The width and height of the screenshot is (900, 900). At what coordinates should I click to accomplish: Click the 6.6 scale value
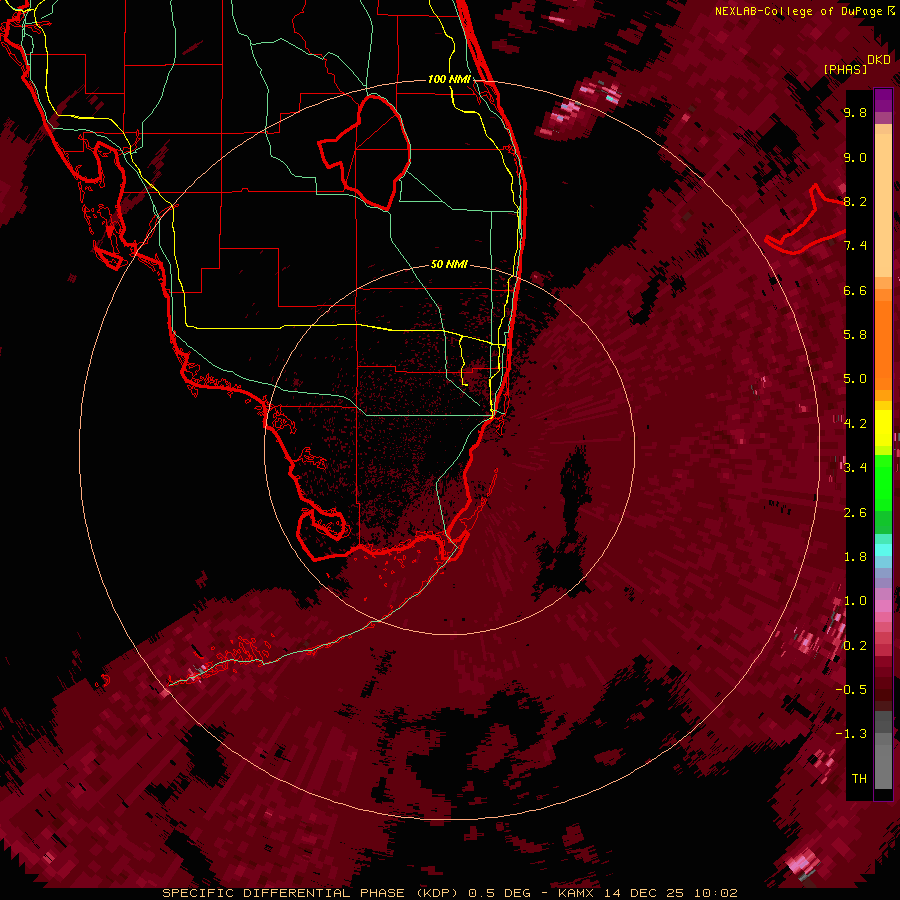pos(855,290)
